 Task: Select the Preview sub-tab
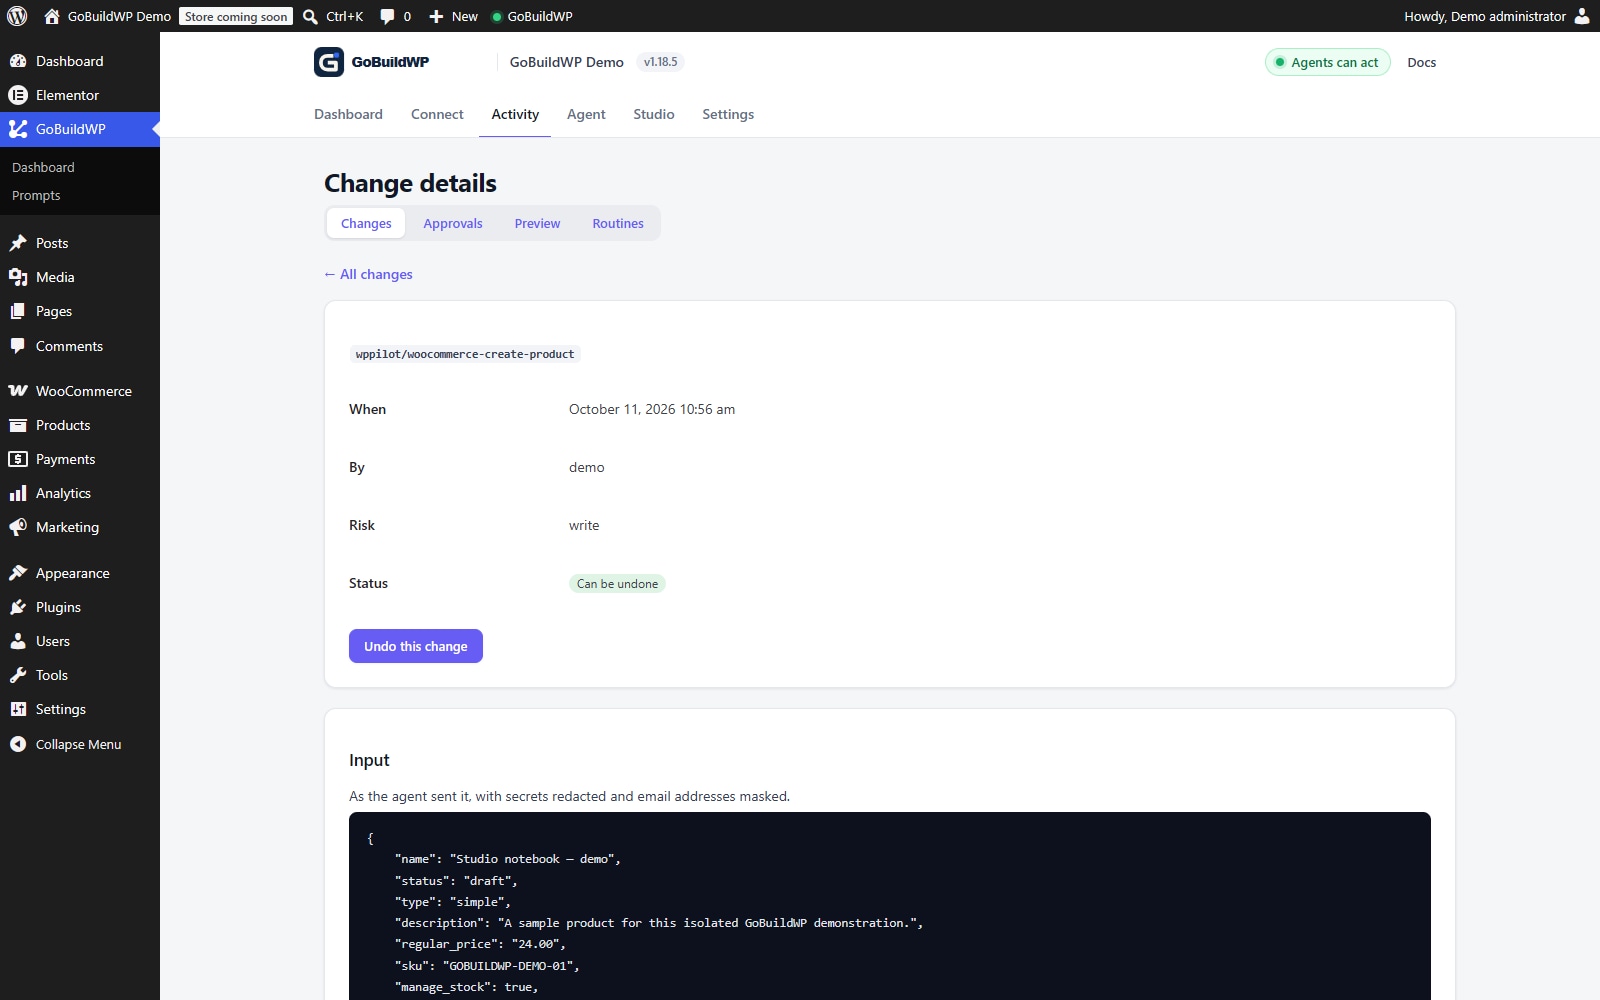pos(537,223)
